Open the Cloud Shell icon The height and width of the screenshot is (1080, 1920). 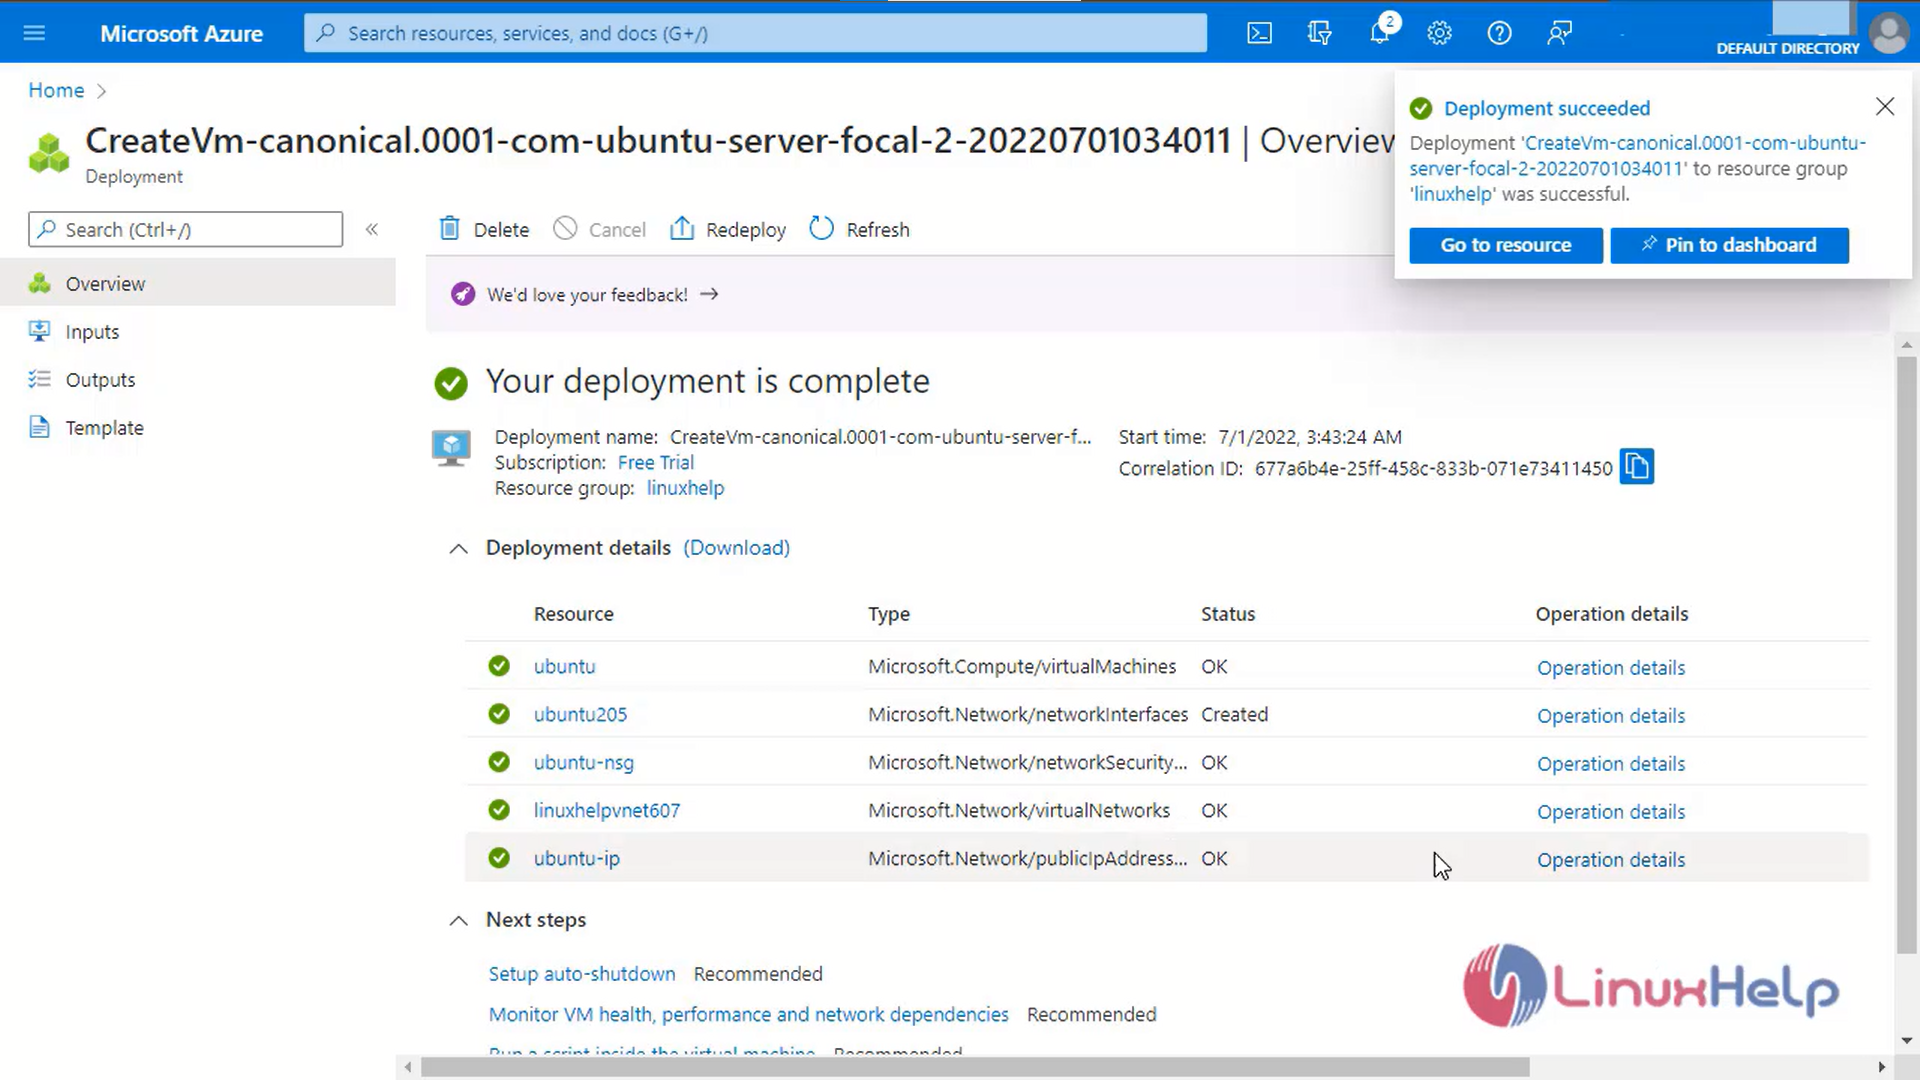click(x=1259, y=33)
